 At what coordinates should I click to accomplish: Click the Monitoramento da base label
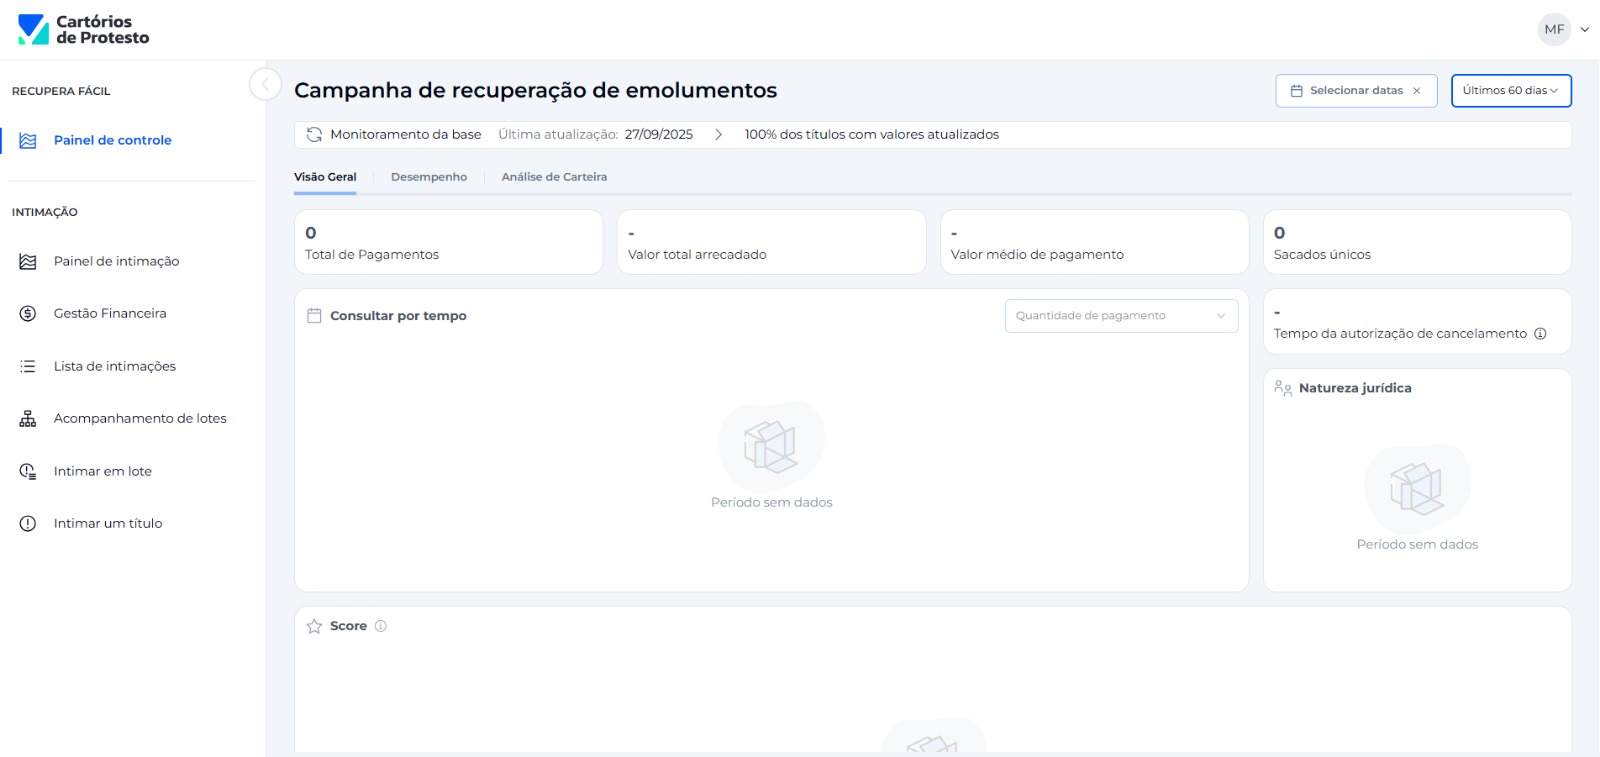tap(406, 135)
